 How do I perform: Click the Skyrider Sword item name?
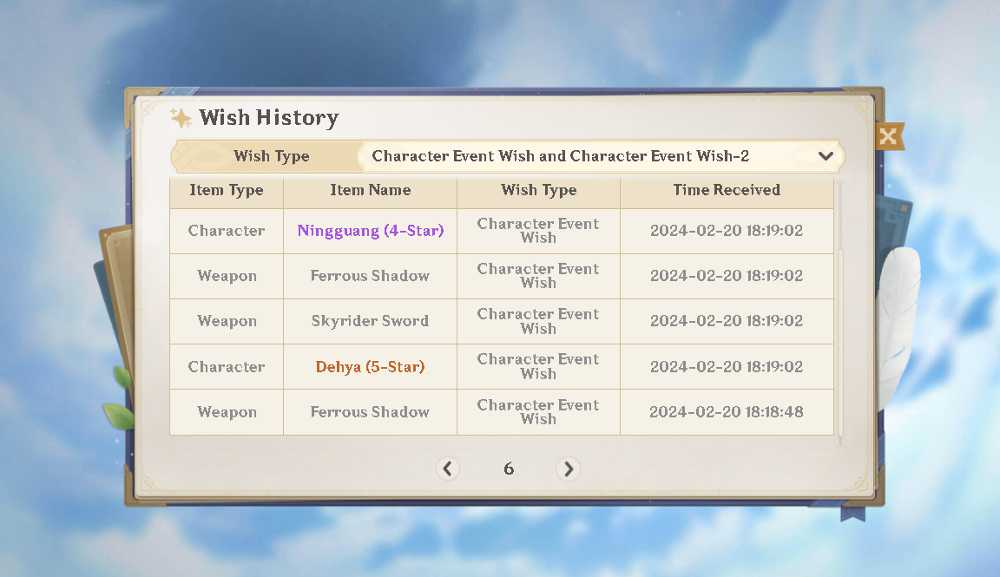pyautogui.click(x=370, y=321)
